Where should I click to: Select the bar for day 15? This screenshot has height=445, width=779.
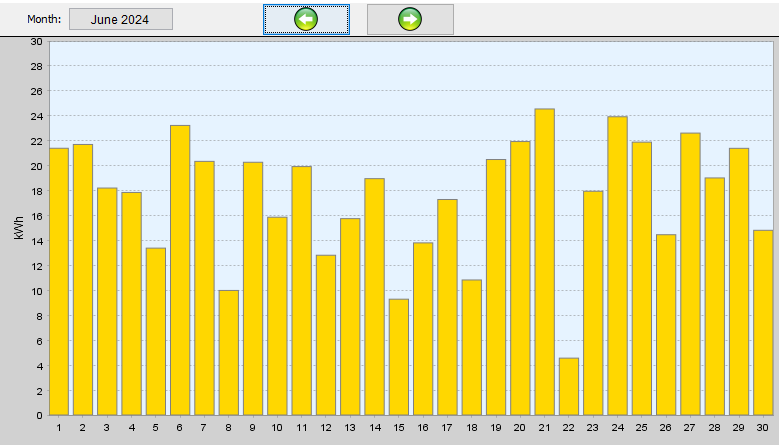coord(399,357)
